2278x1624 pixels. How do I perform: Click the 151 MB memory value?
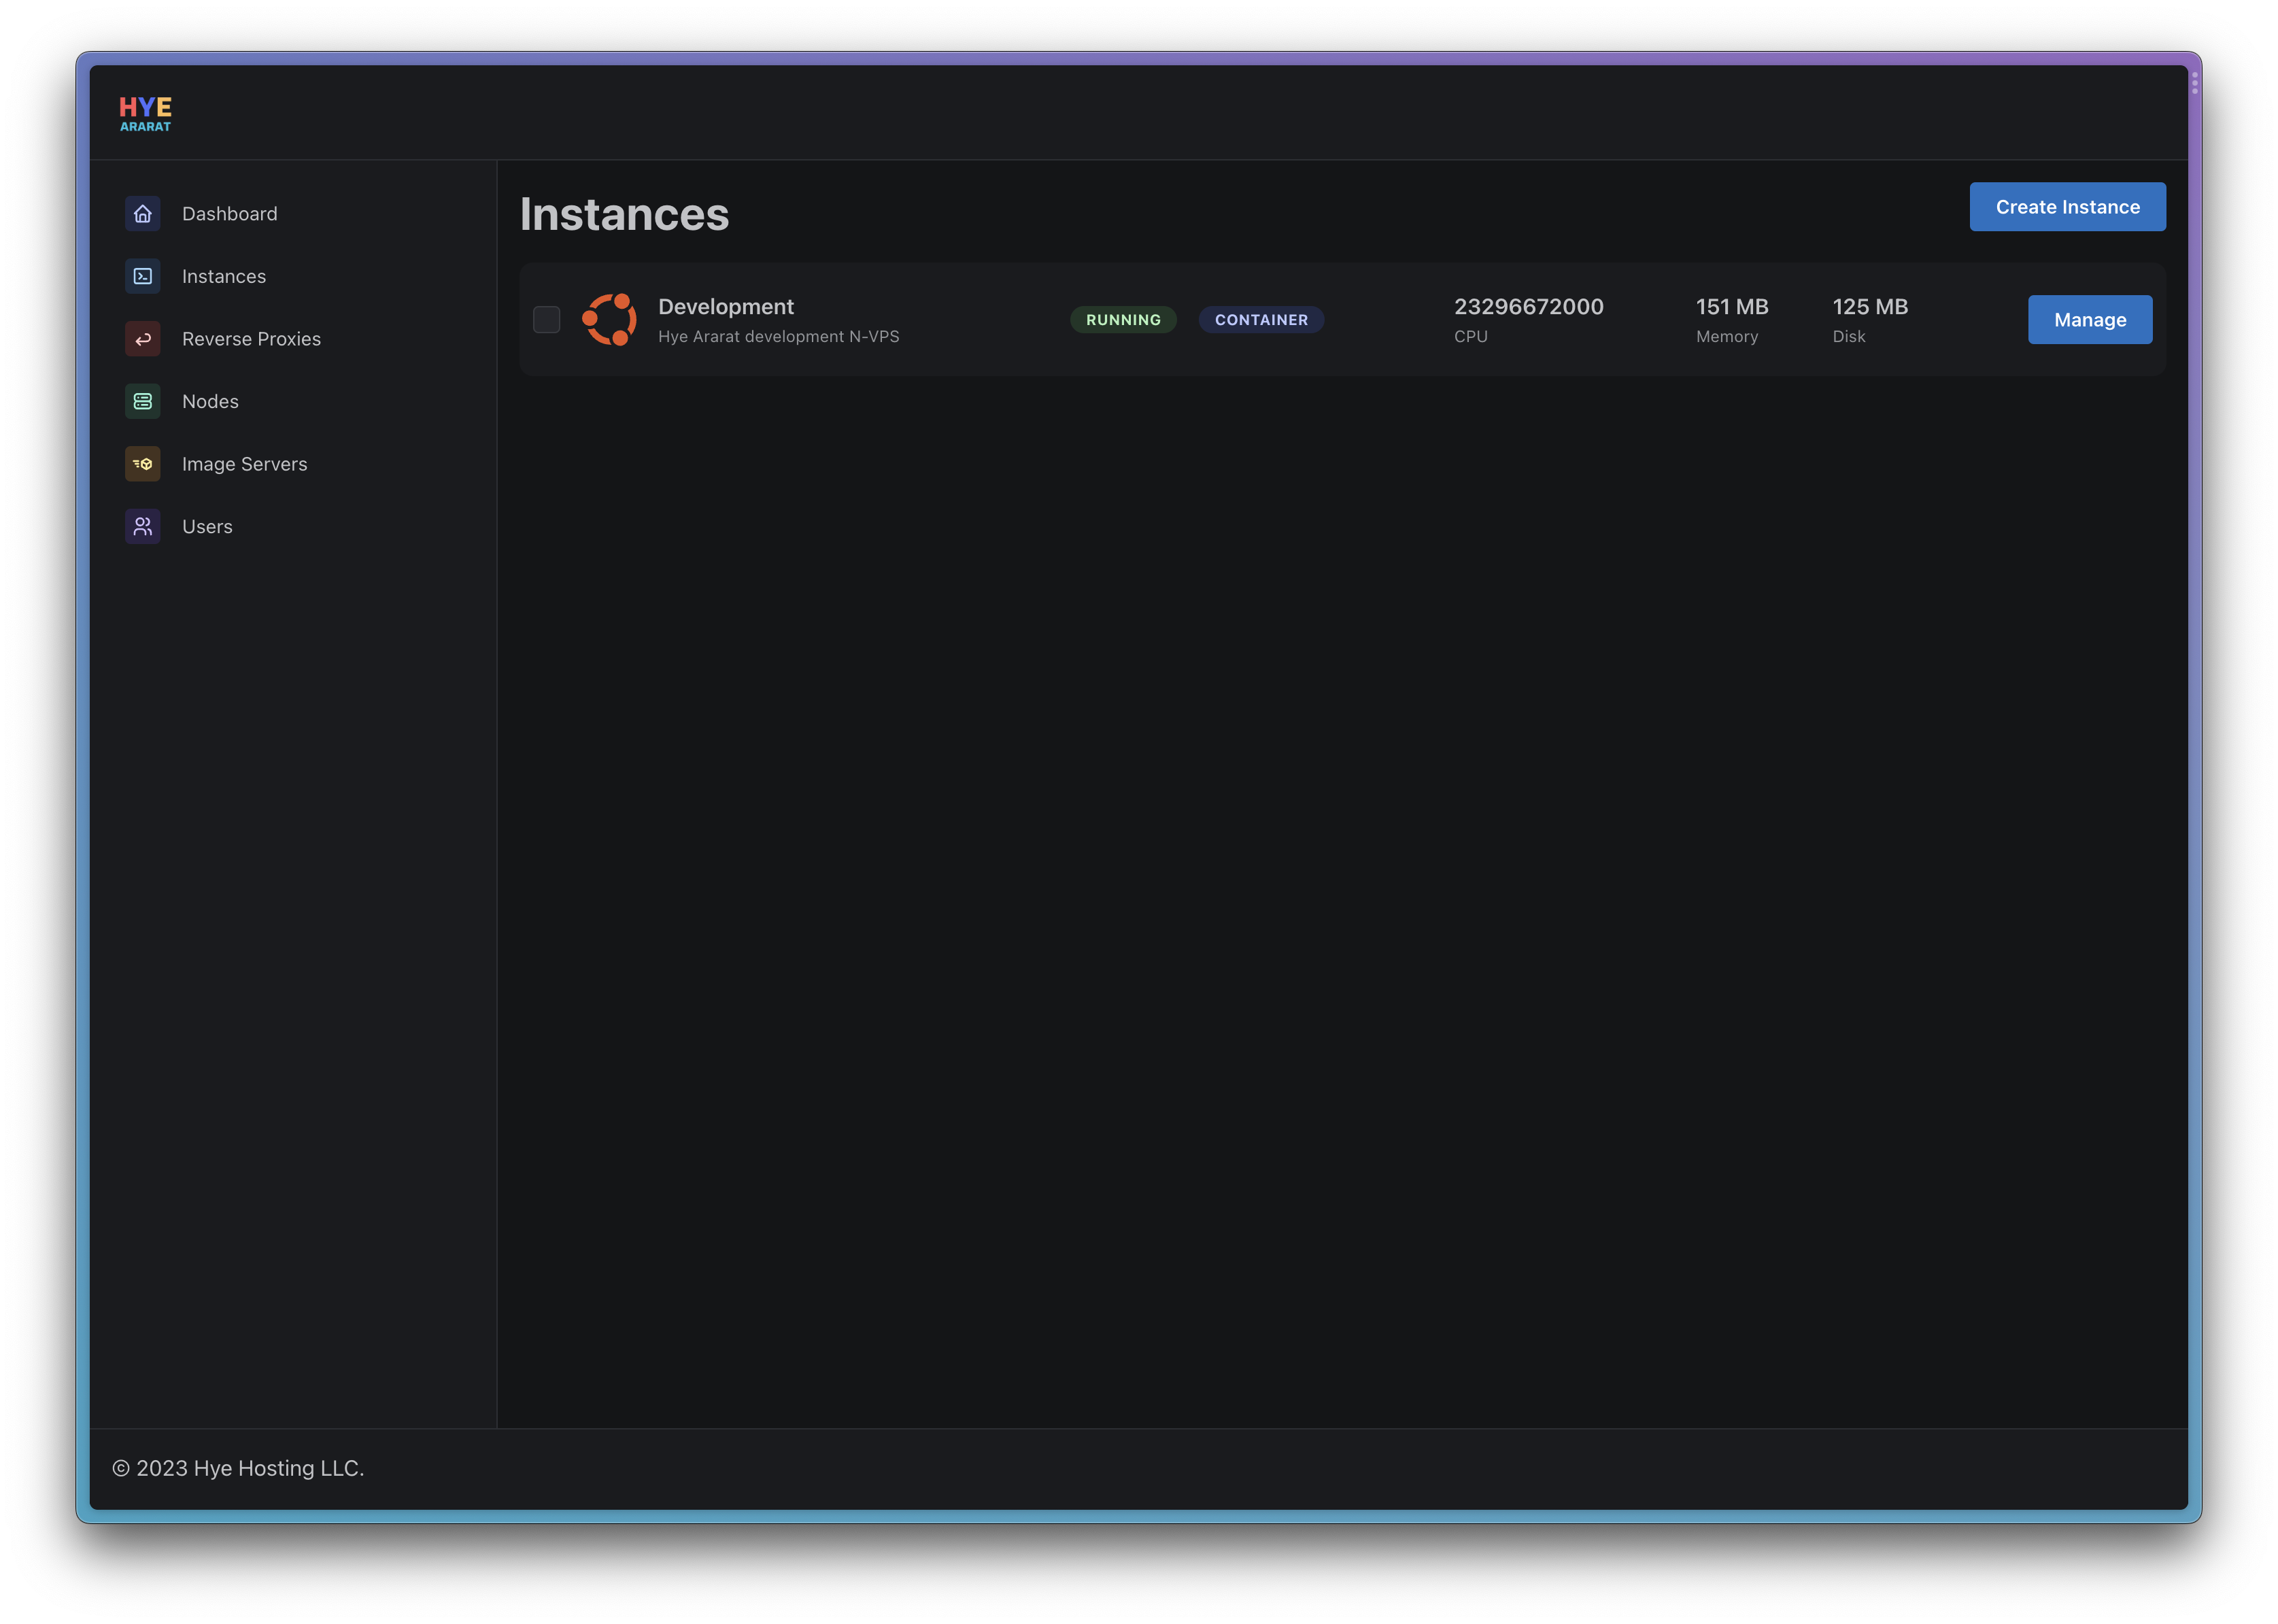coord(1732,307)
